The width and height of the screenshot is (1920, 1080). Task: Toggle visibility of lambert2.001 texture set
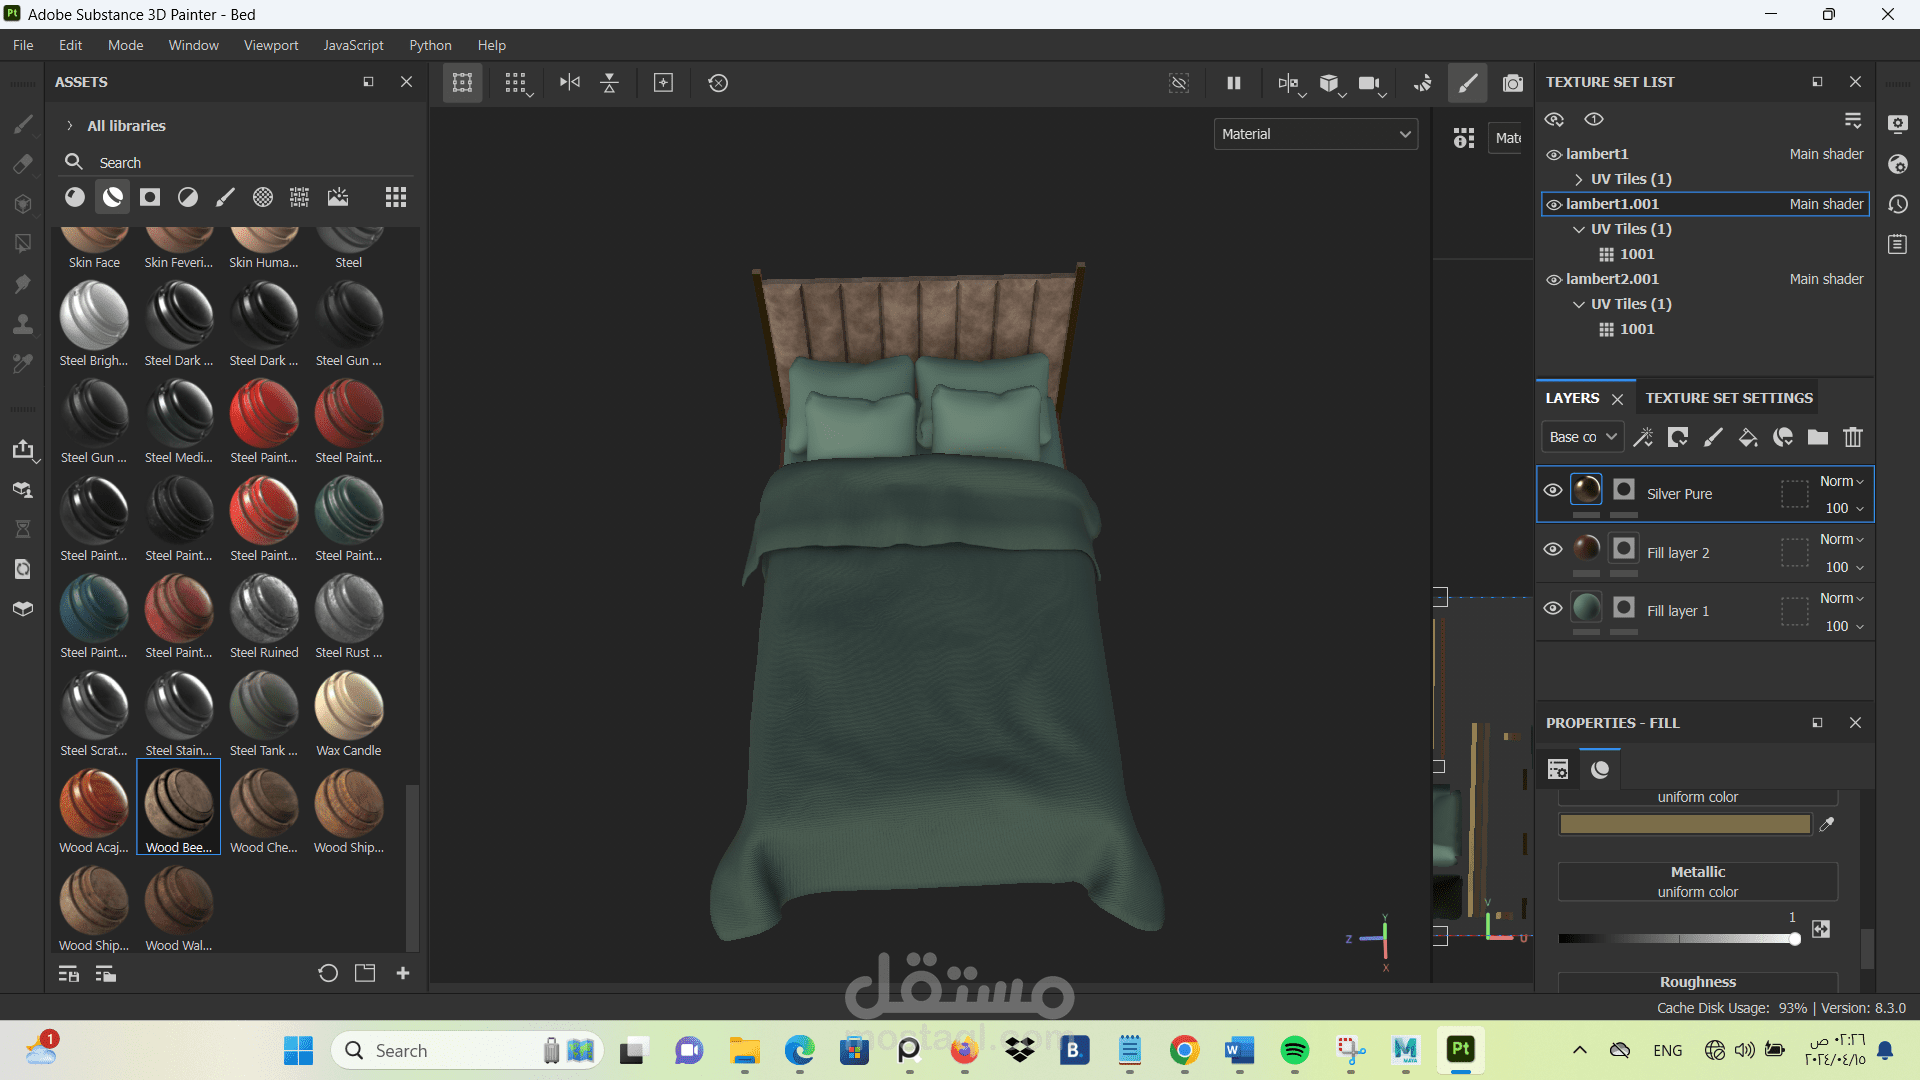1554,280
